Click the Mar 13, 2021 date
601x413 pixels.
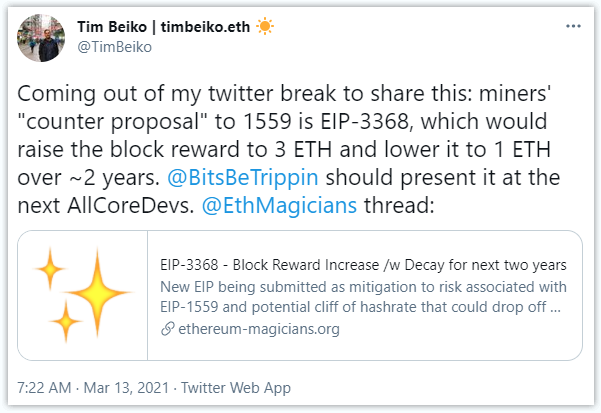126,388
